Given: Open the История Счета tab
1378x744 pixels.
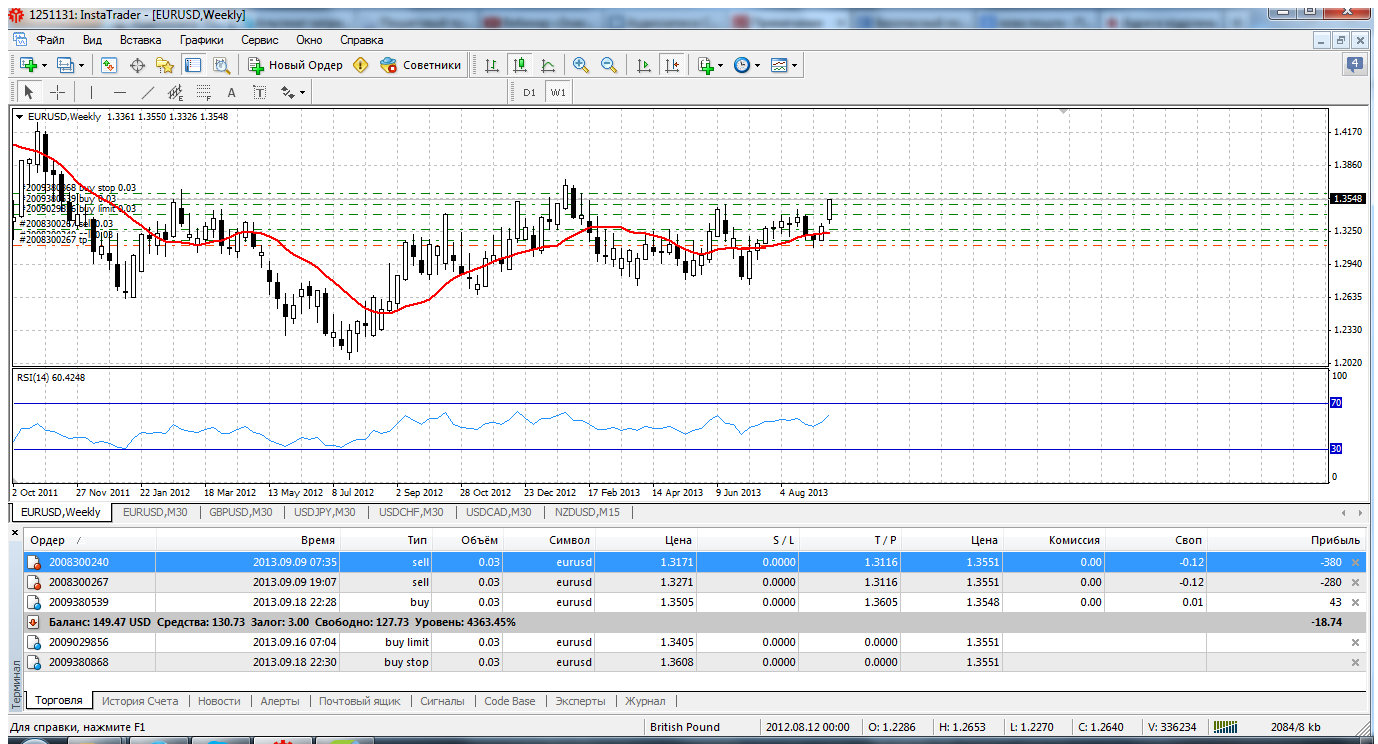Looking at the screenshot, I should click(140, 701).
